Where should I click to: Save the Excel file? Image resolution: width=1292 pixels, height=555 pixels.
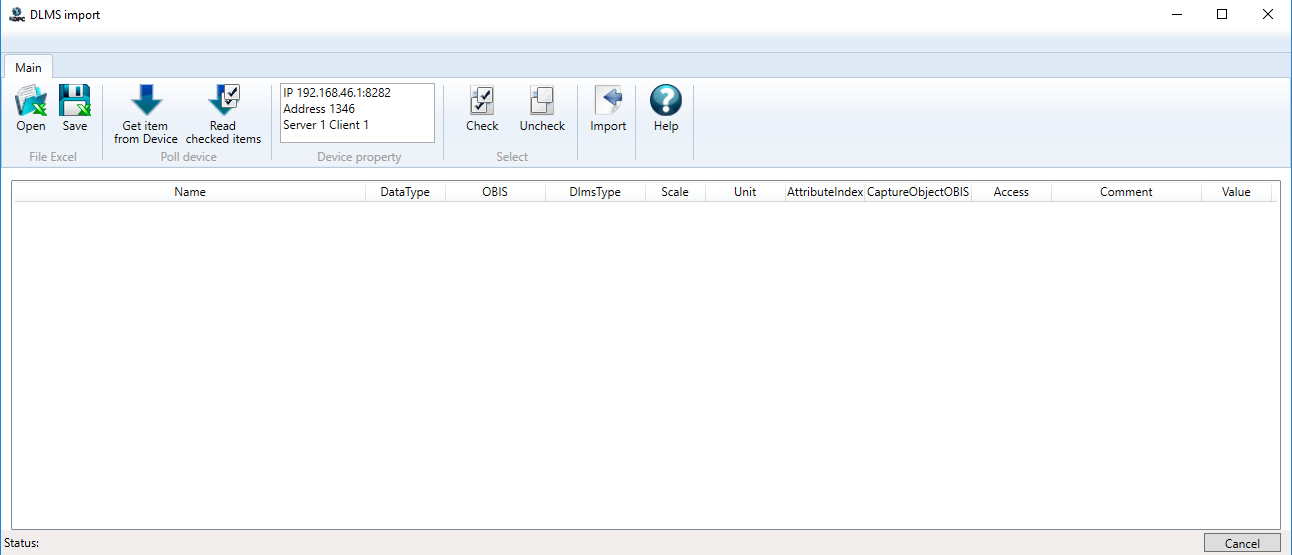[x=75, y=109]
